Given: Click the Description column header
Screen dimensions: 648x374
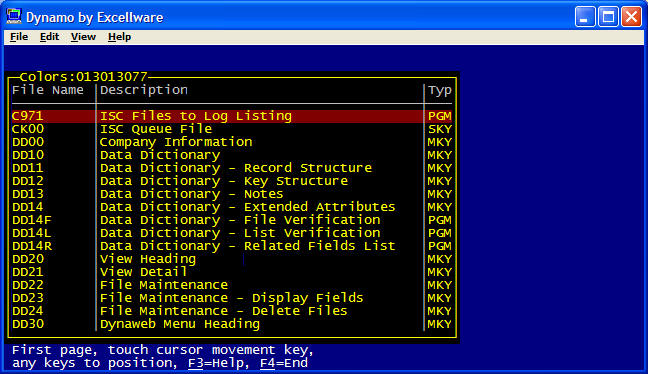Looking at the screenshot, I should 144,90.
